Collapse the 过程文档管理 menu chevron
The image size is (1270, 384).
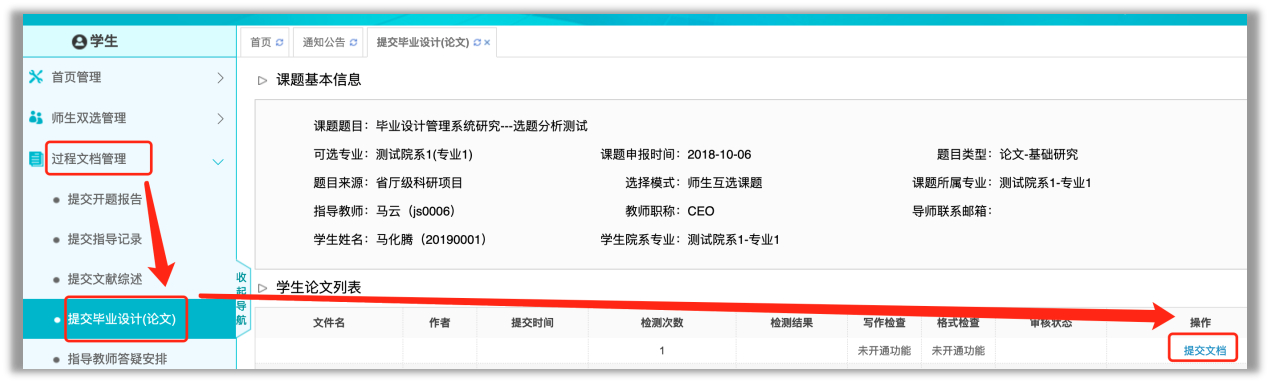[219, 160]
